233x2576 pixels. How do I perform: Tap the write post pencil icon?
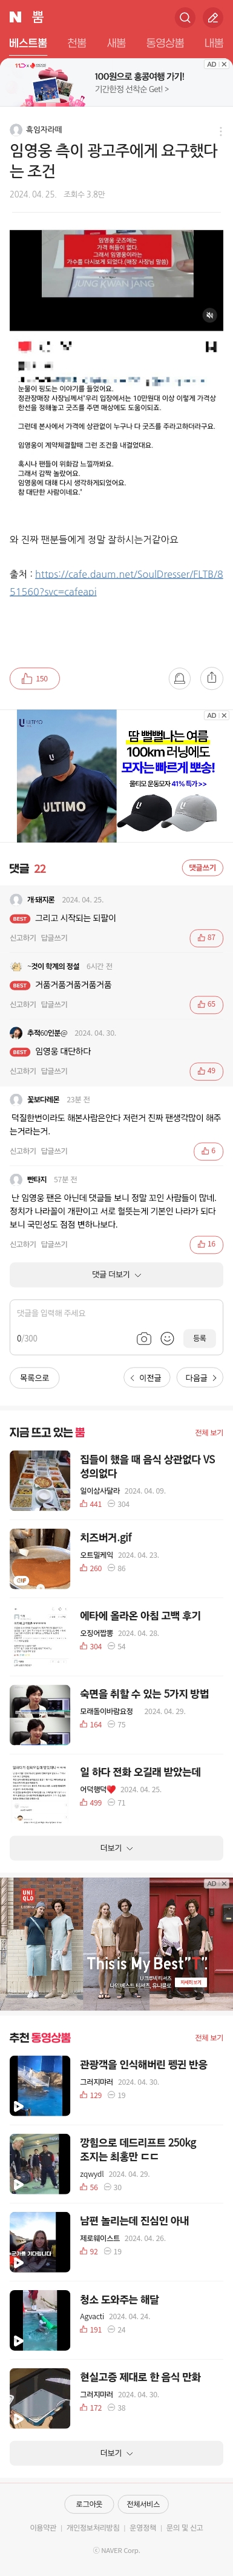click(x=212, y=17)
